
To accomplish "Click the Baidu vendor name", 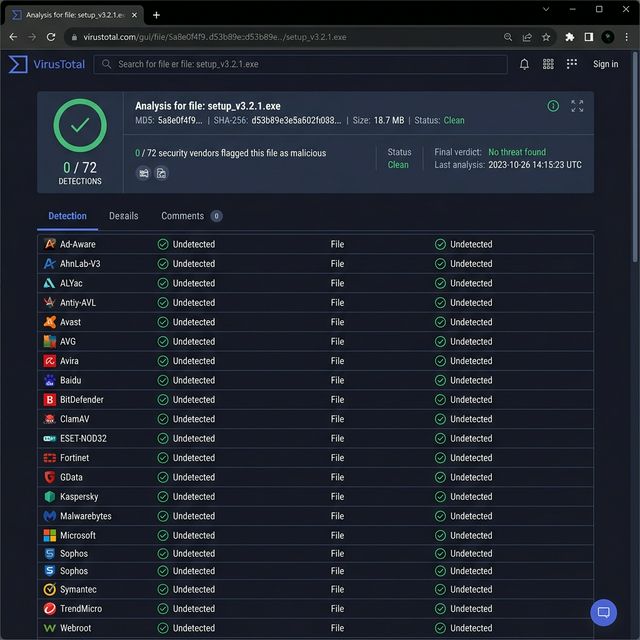I will tap(71, 380).
